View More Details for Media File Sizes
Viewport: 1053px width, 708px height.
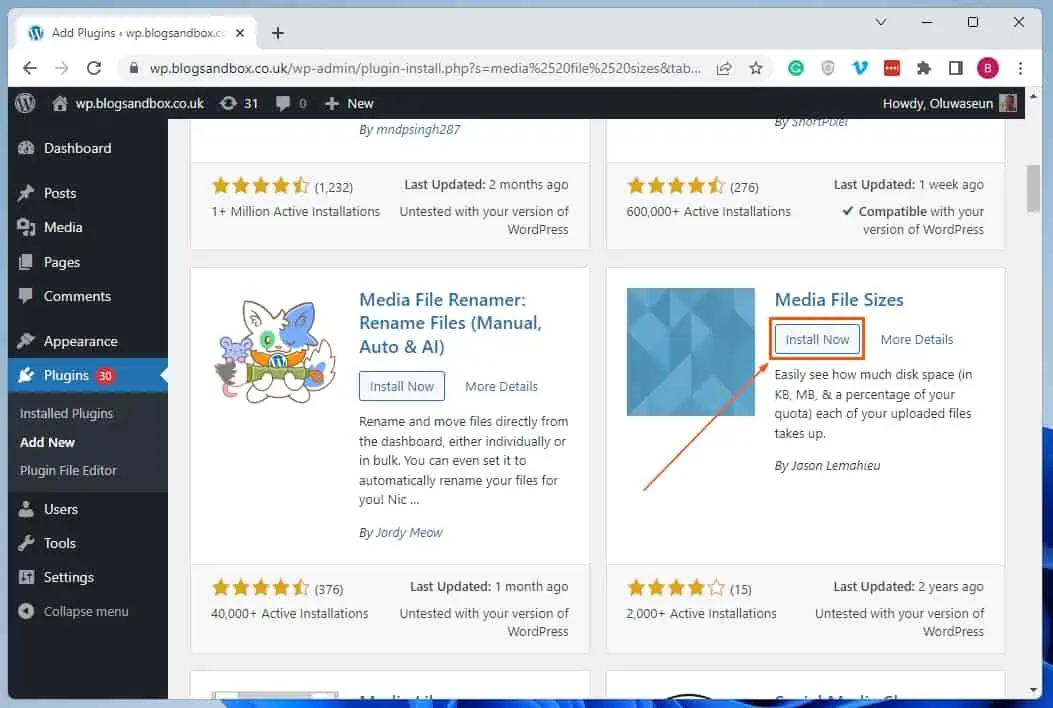pyautogui.click(x=917, y=340)
